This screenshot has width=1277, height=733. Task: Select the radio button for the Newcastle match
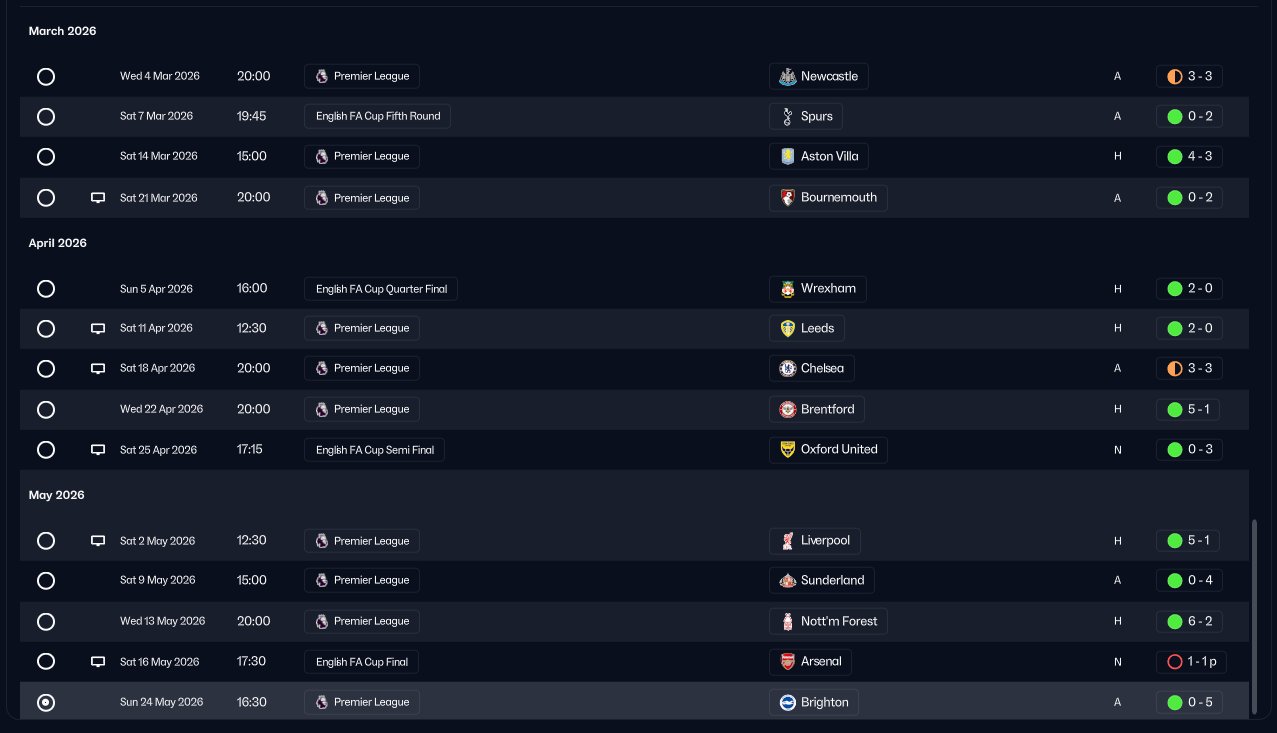[45, 77]
